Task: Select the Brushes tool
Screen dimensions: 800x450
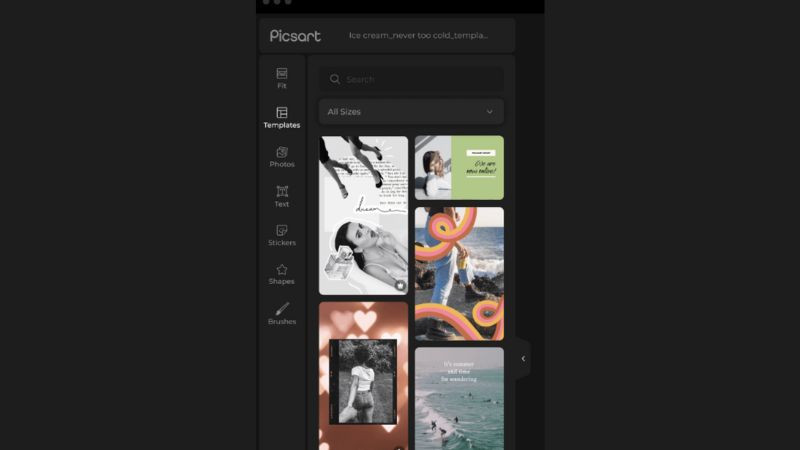Action: click(281, 314)
